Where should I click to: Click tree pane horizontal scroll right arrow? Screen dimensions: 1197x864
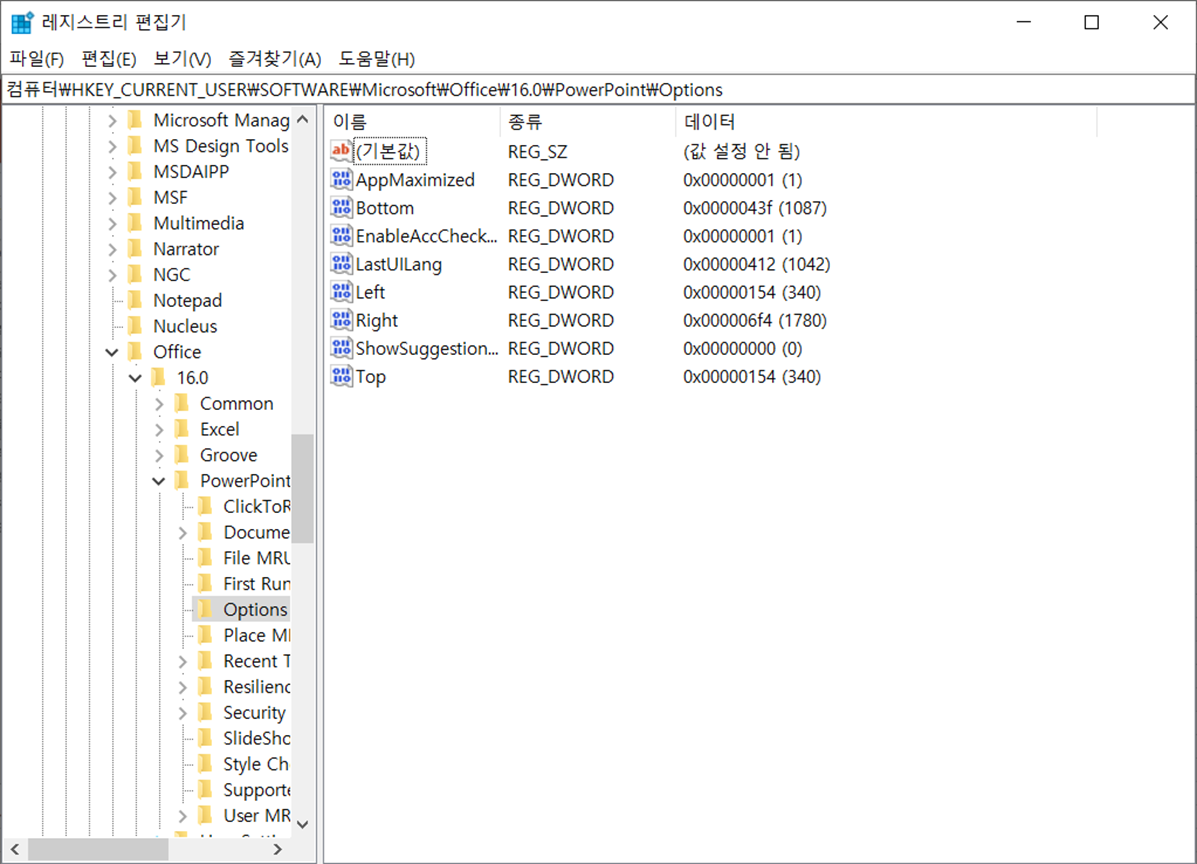point(278,849)
